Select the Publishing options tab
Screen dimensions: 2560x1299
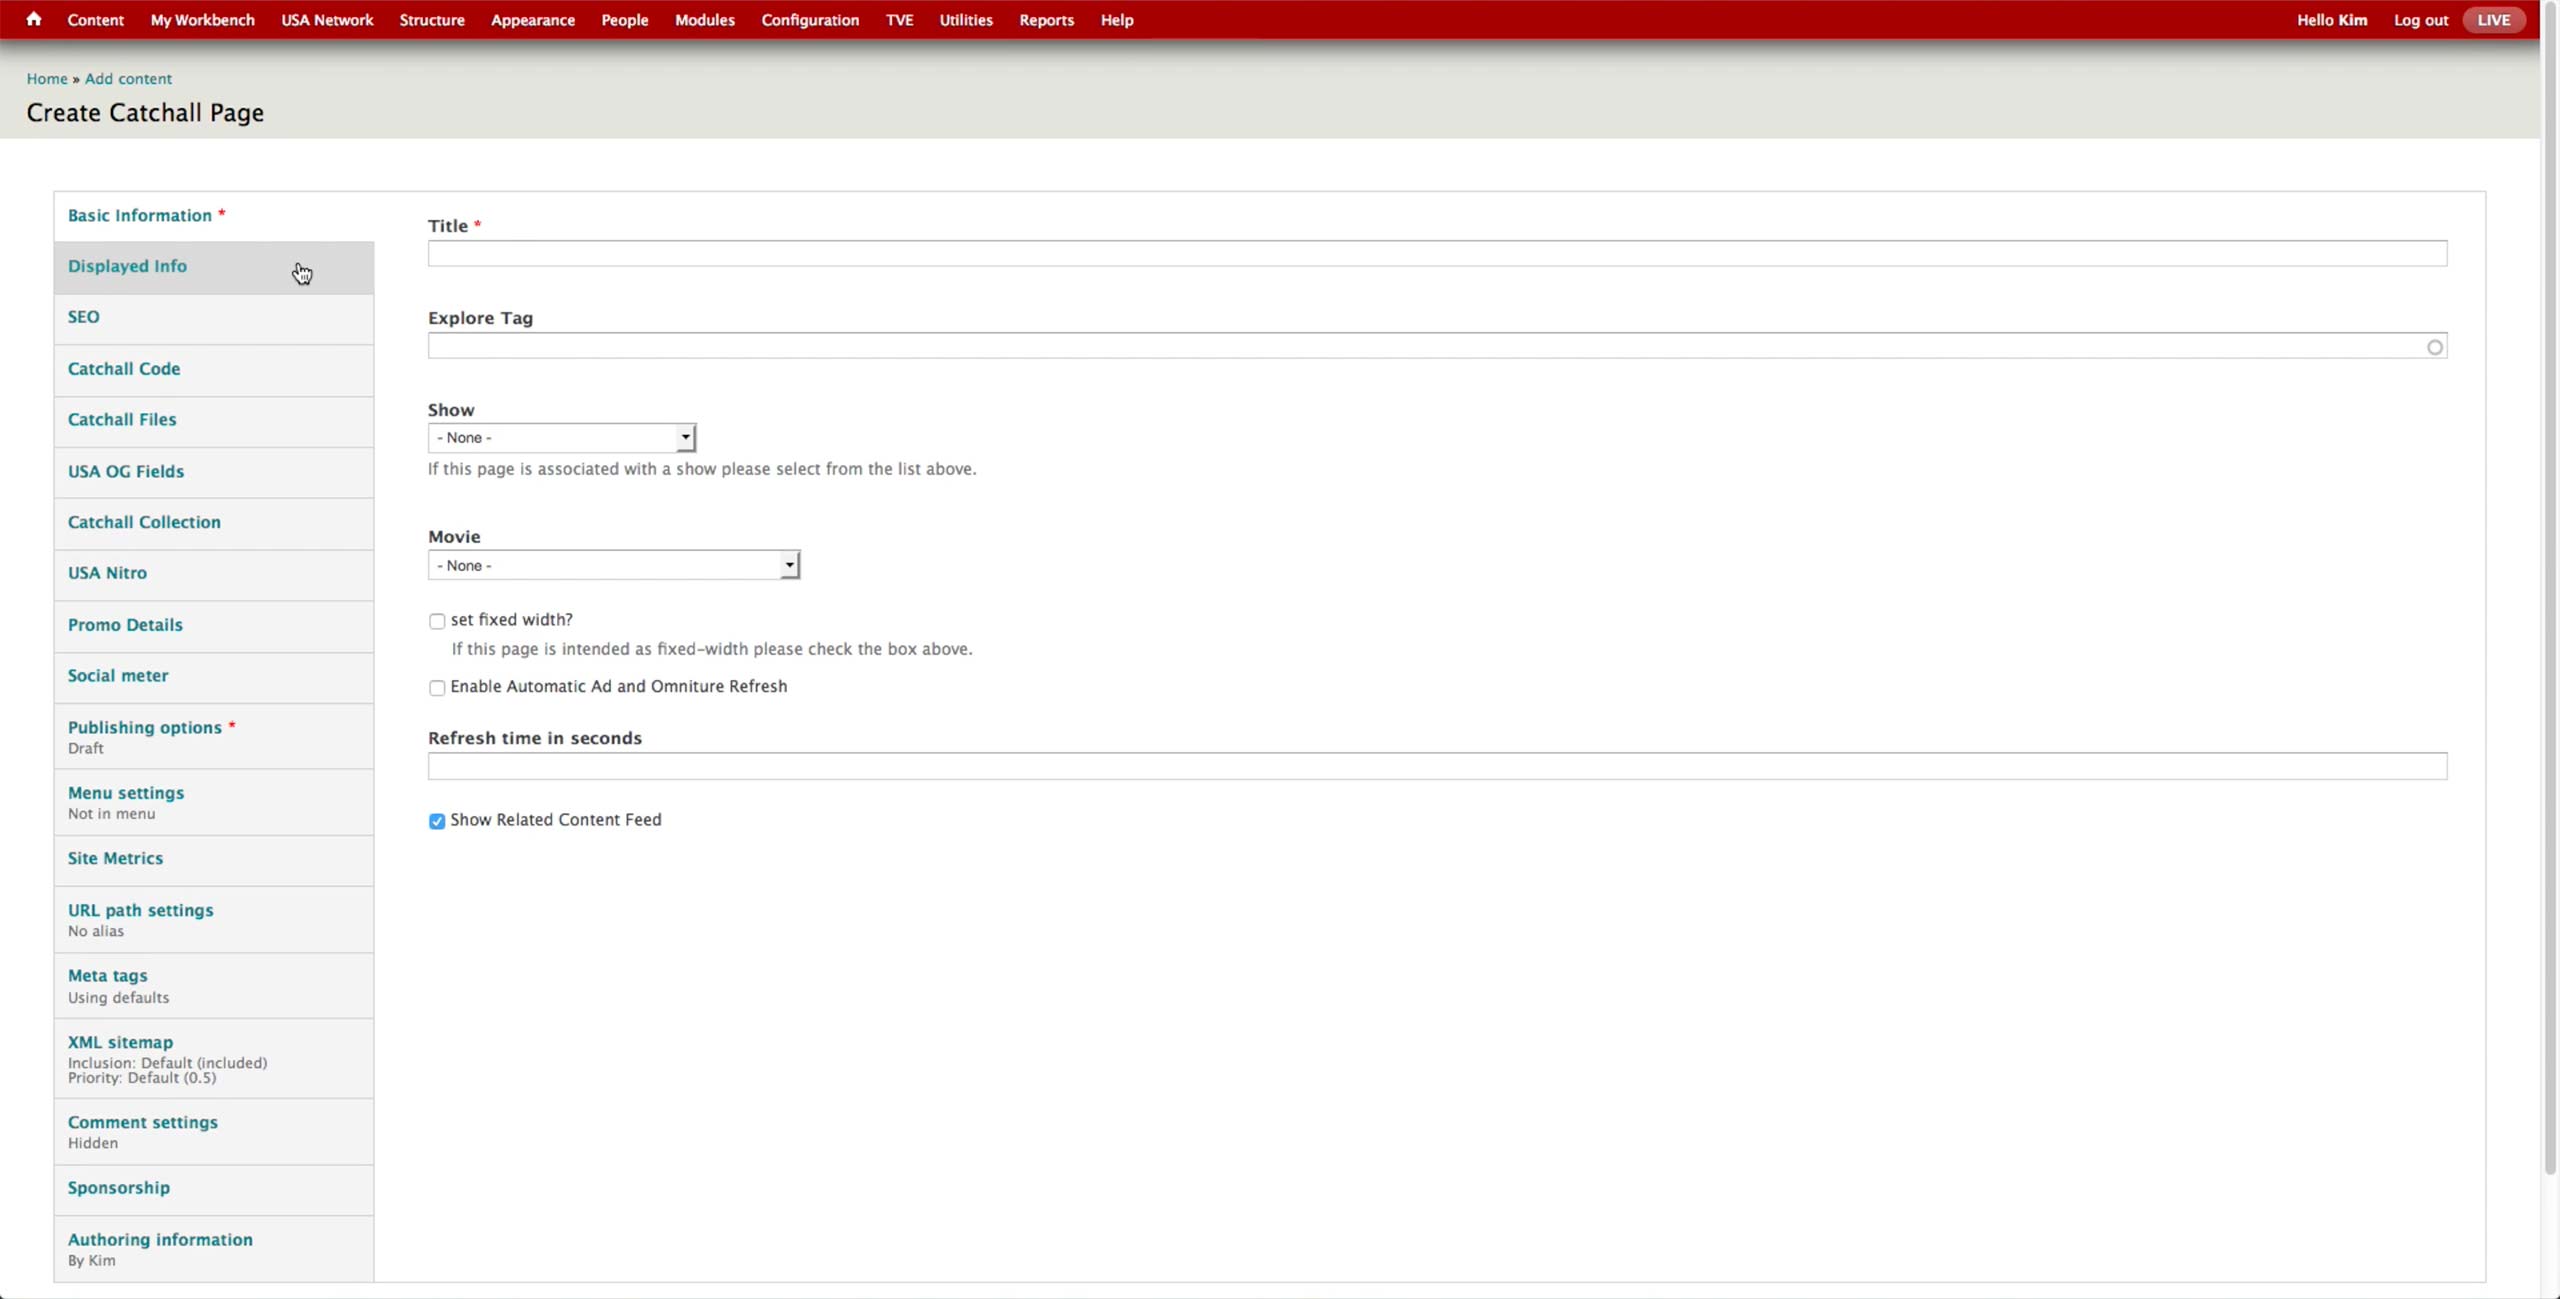145,728
